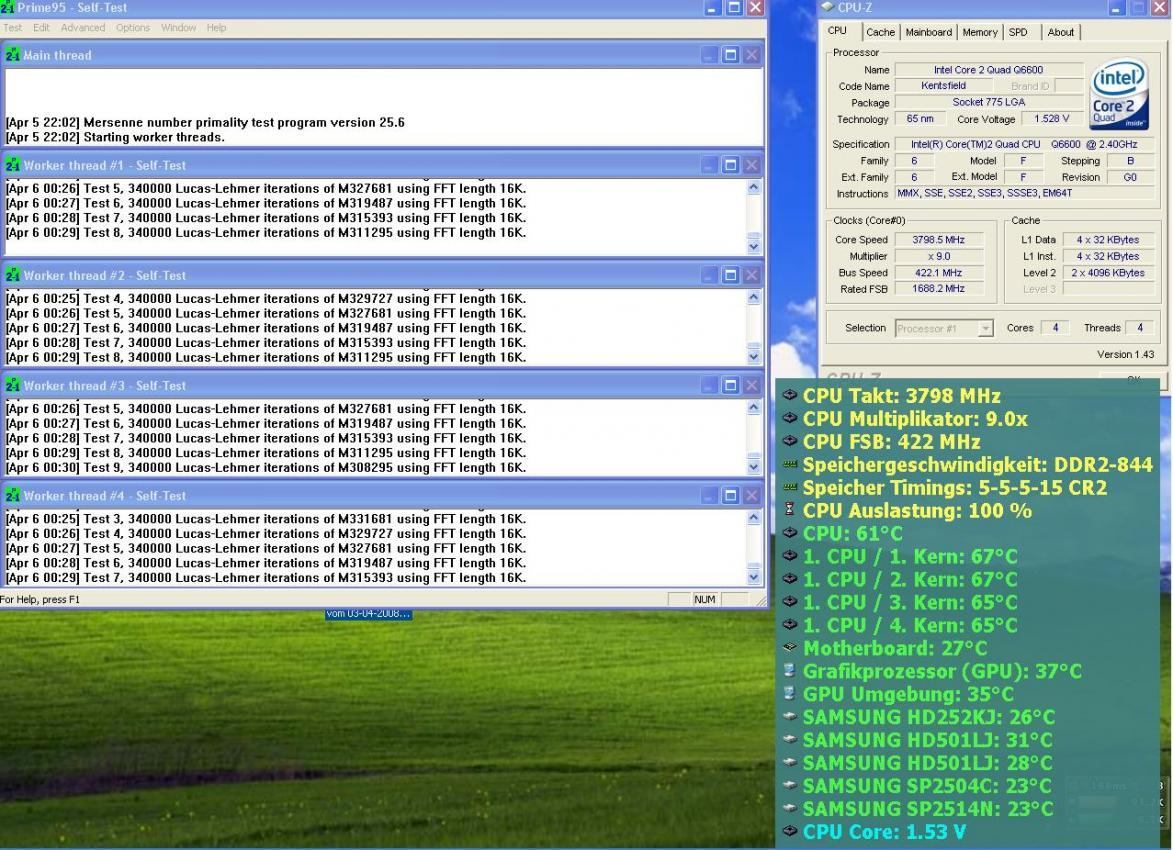Open the Advanced menu in Prime95
The height and width of the screenshot is (850, 1173).
[83, 28]
